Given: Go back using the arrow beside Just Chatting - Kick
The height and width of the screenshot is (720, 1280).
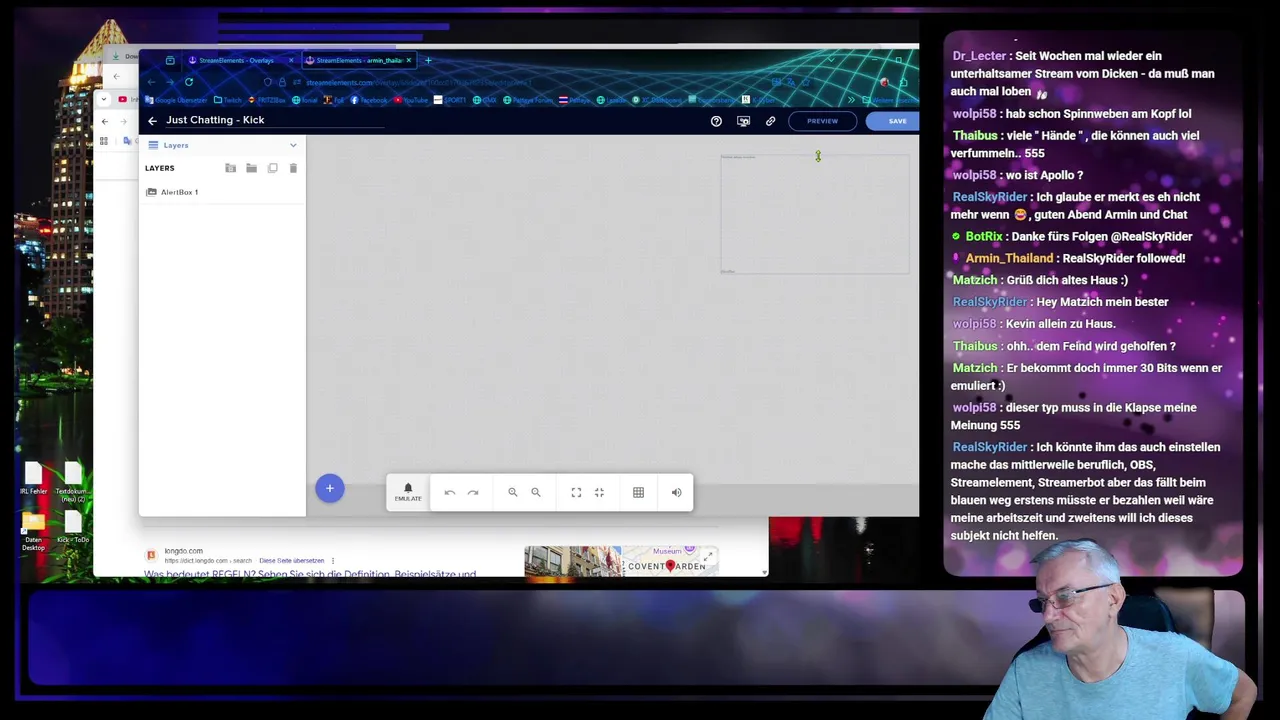Looking at the screenshot, I should pos(152,121).
